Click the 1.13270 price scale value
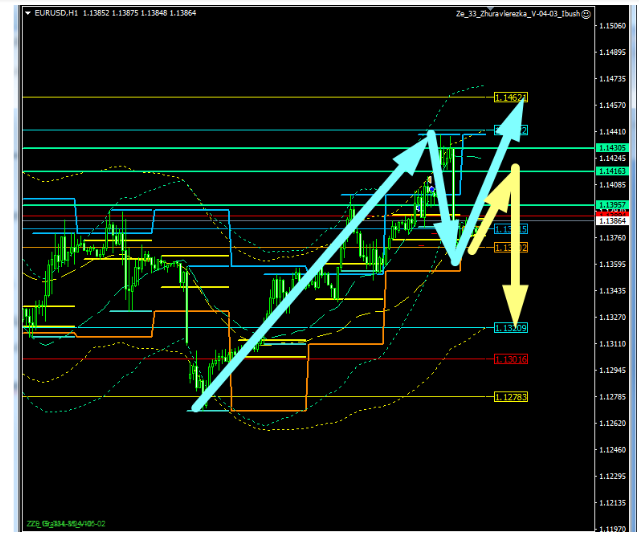 [x=613, y=317]
